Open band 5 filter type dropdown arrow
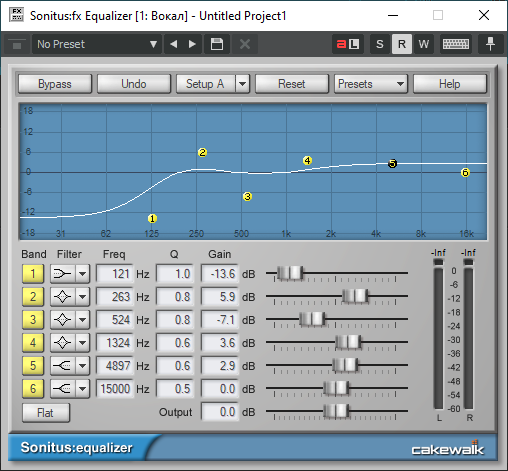This screenshot has height=471, width=508. tap(82, 366)
